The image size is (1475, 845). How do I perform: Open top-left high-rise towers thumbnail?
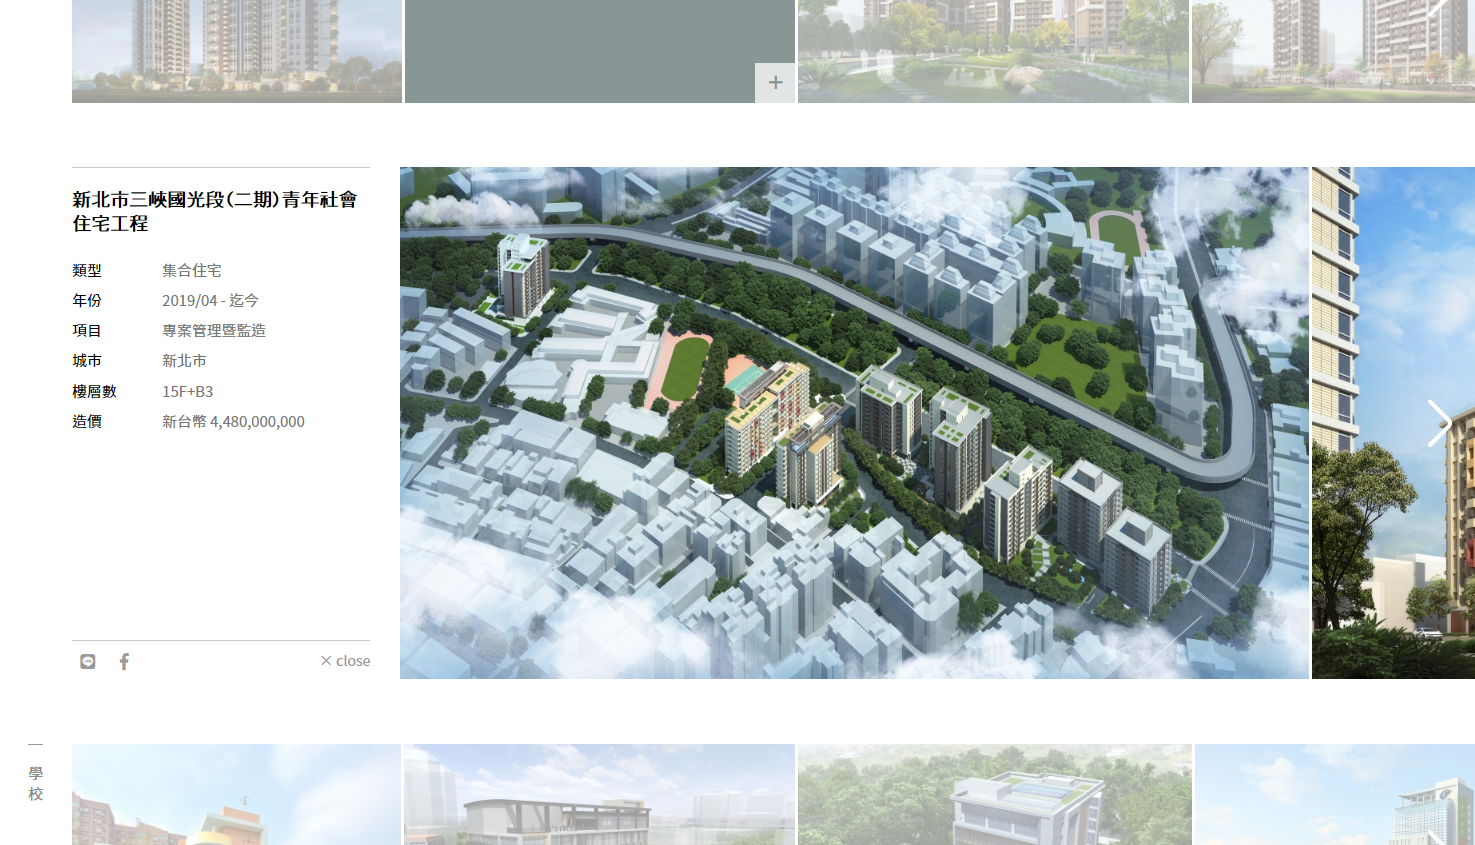pyautogui.click(x=237, y=51)
